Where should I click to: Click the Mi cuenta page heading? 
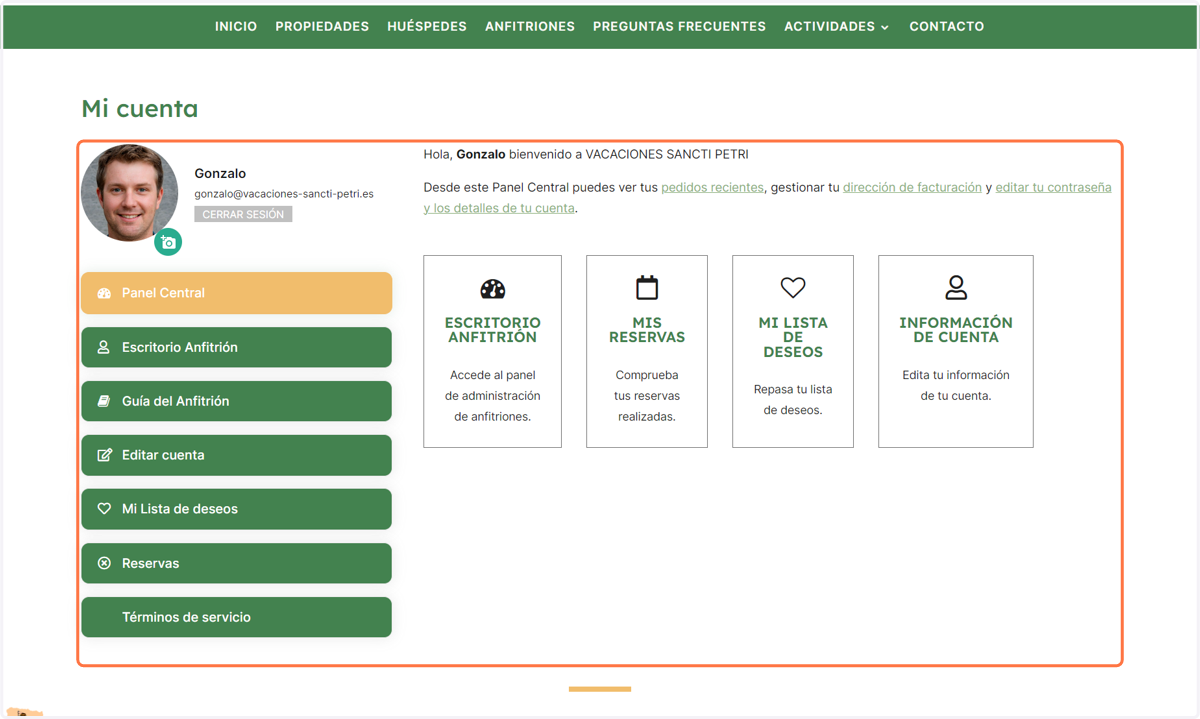(140, 108)
